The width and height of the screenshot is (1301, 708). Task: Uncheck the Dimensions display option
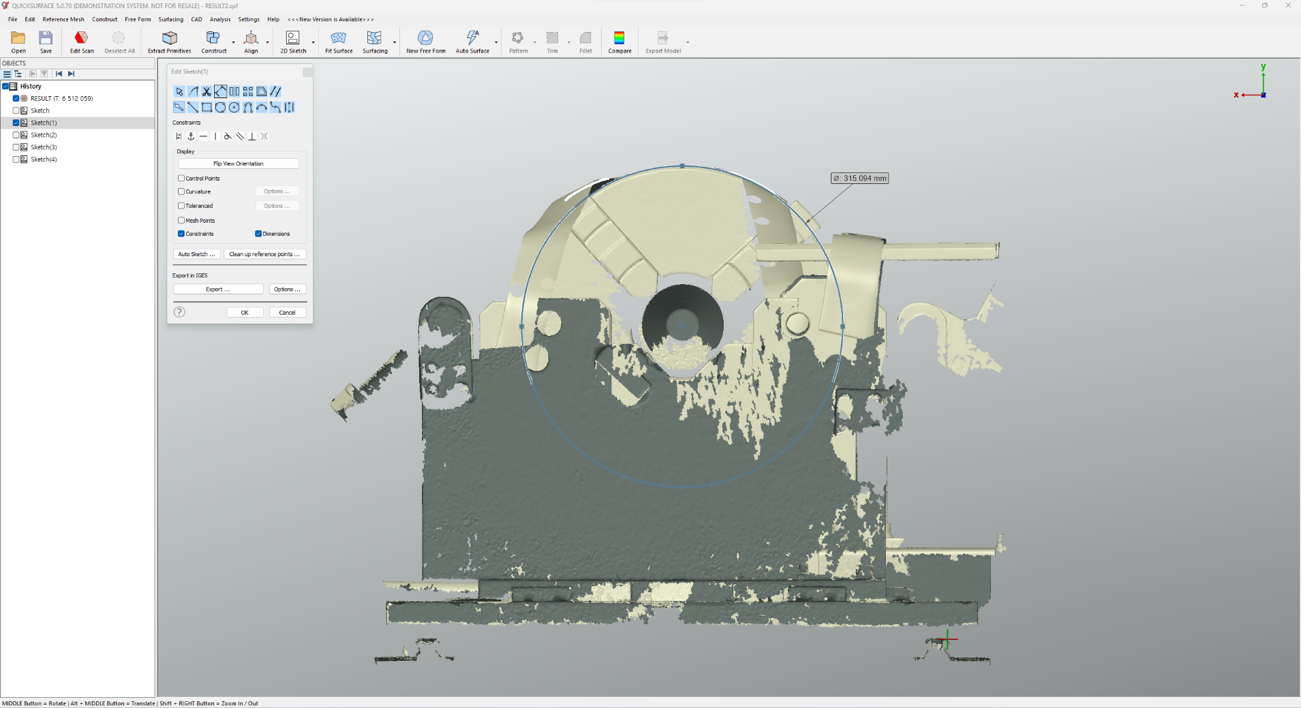coord(258,234)
